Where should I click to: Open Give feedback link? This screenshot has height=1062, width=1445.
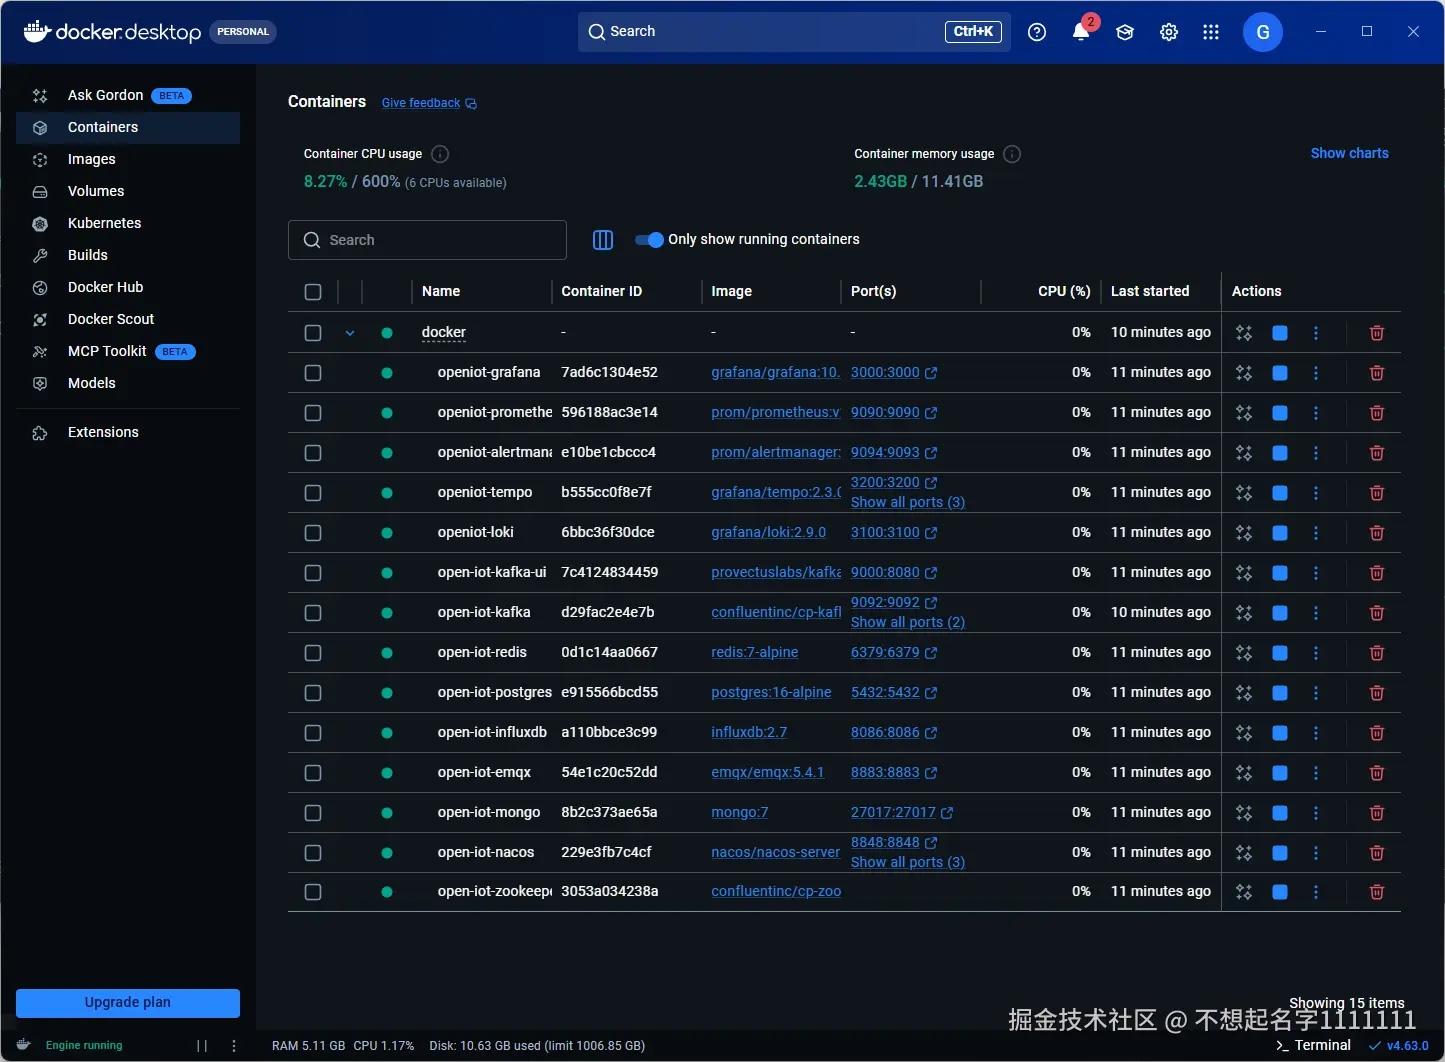click(429, 103)
